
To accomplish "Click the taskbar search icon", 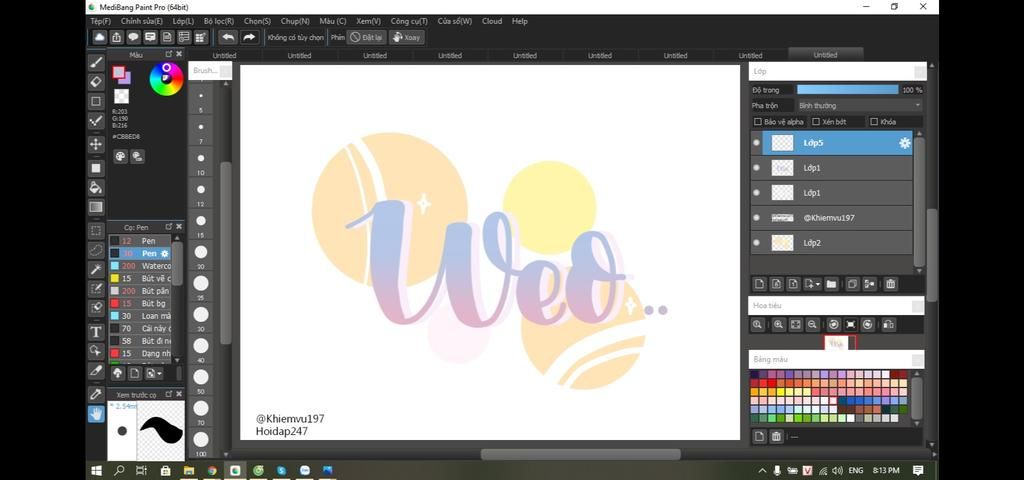I will (x=119, y=470).
